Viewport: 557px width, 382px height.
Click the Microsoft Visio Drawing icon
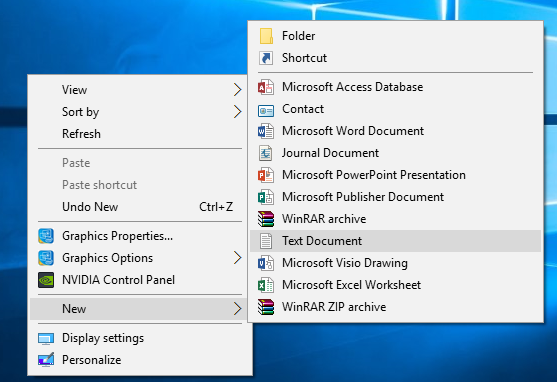(x=266, y=263)
